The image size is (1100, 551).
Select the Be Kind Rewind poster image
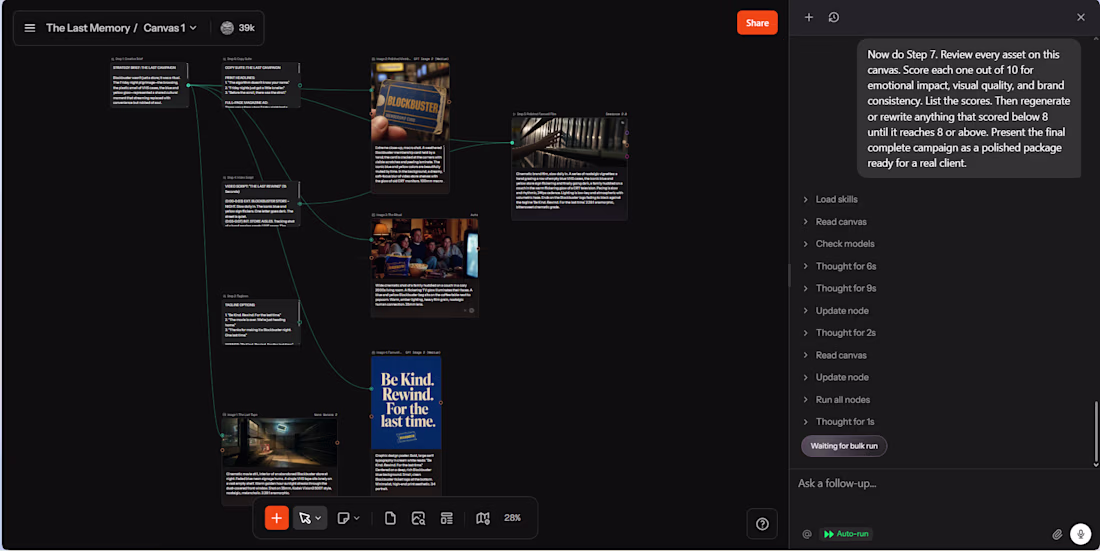[x=406, y=402]
